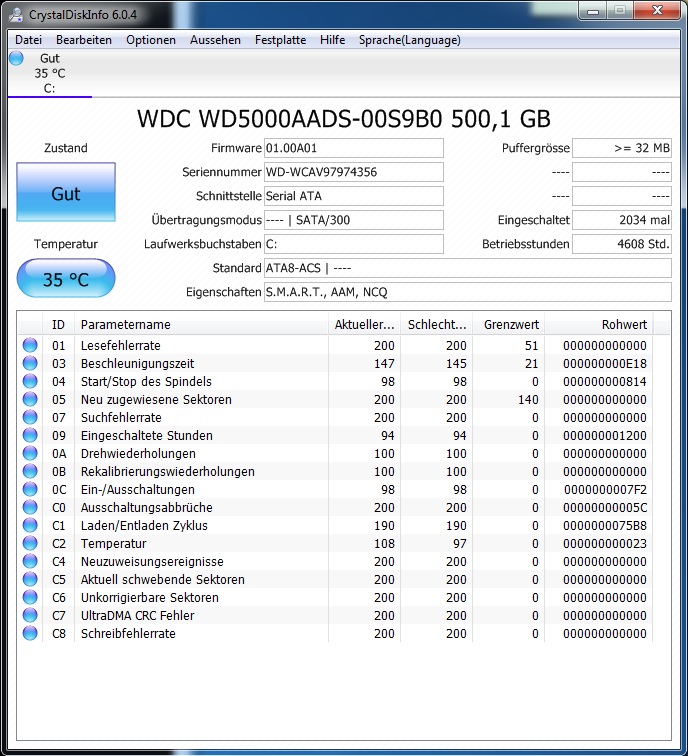Click threshold value 140 for Neu zugewiesene Sektoren

[528, 399]
